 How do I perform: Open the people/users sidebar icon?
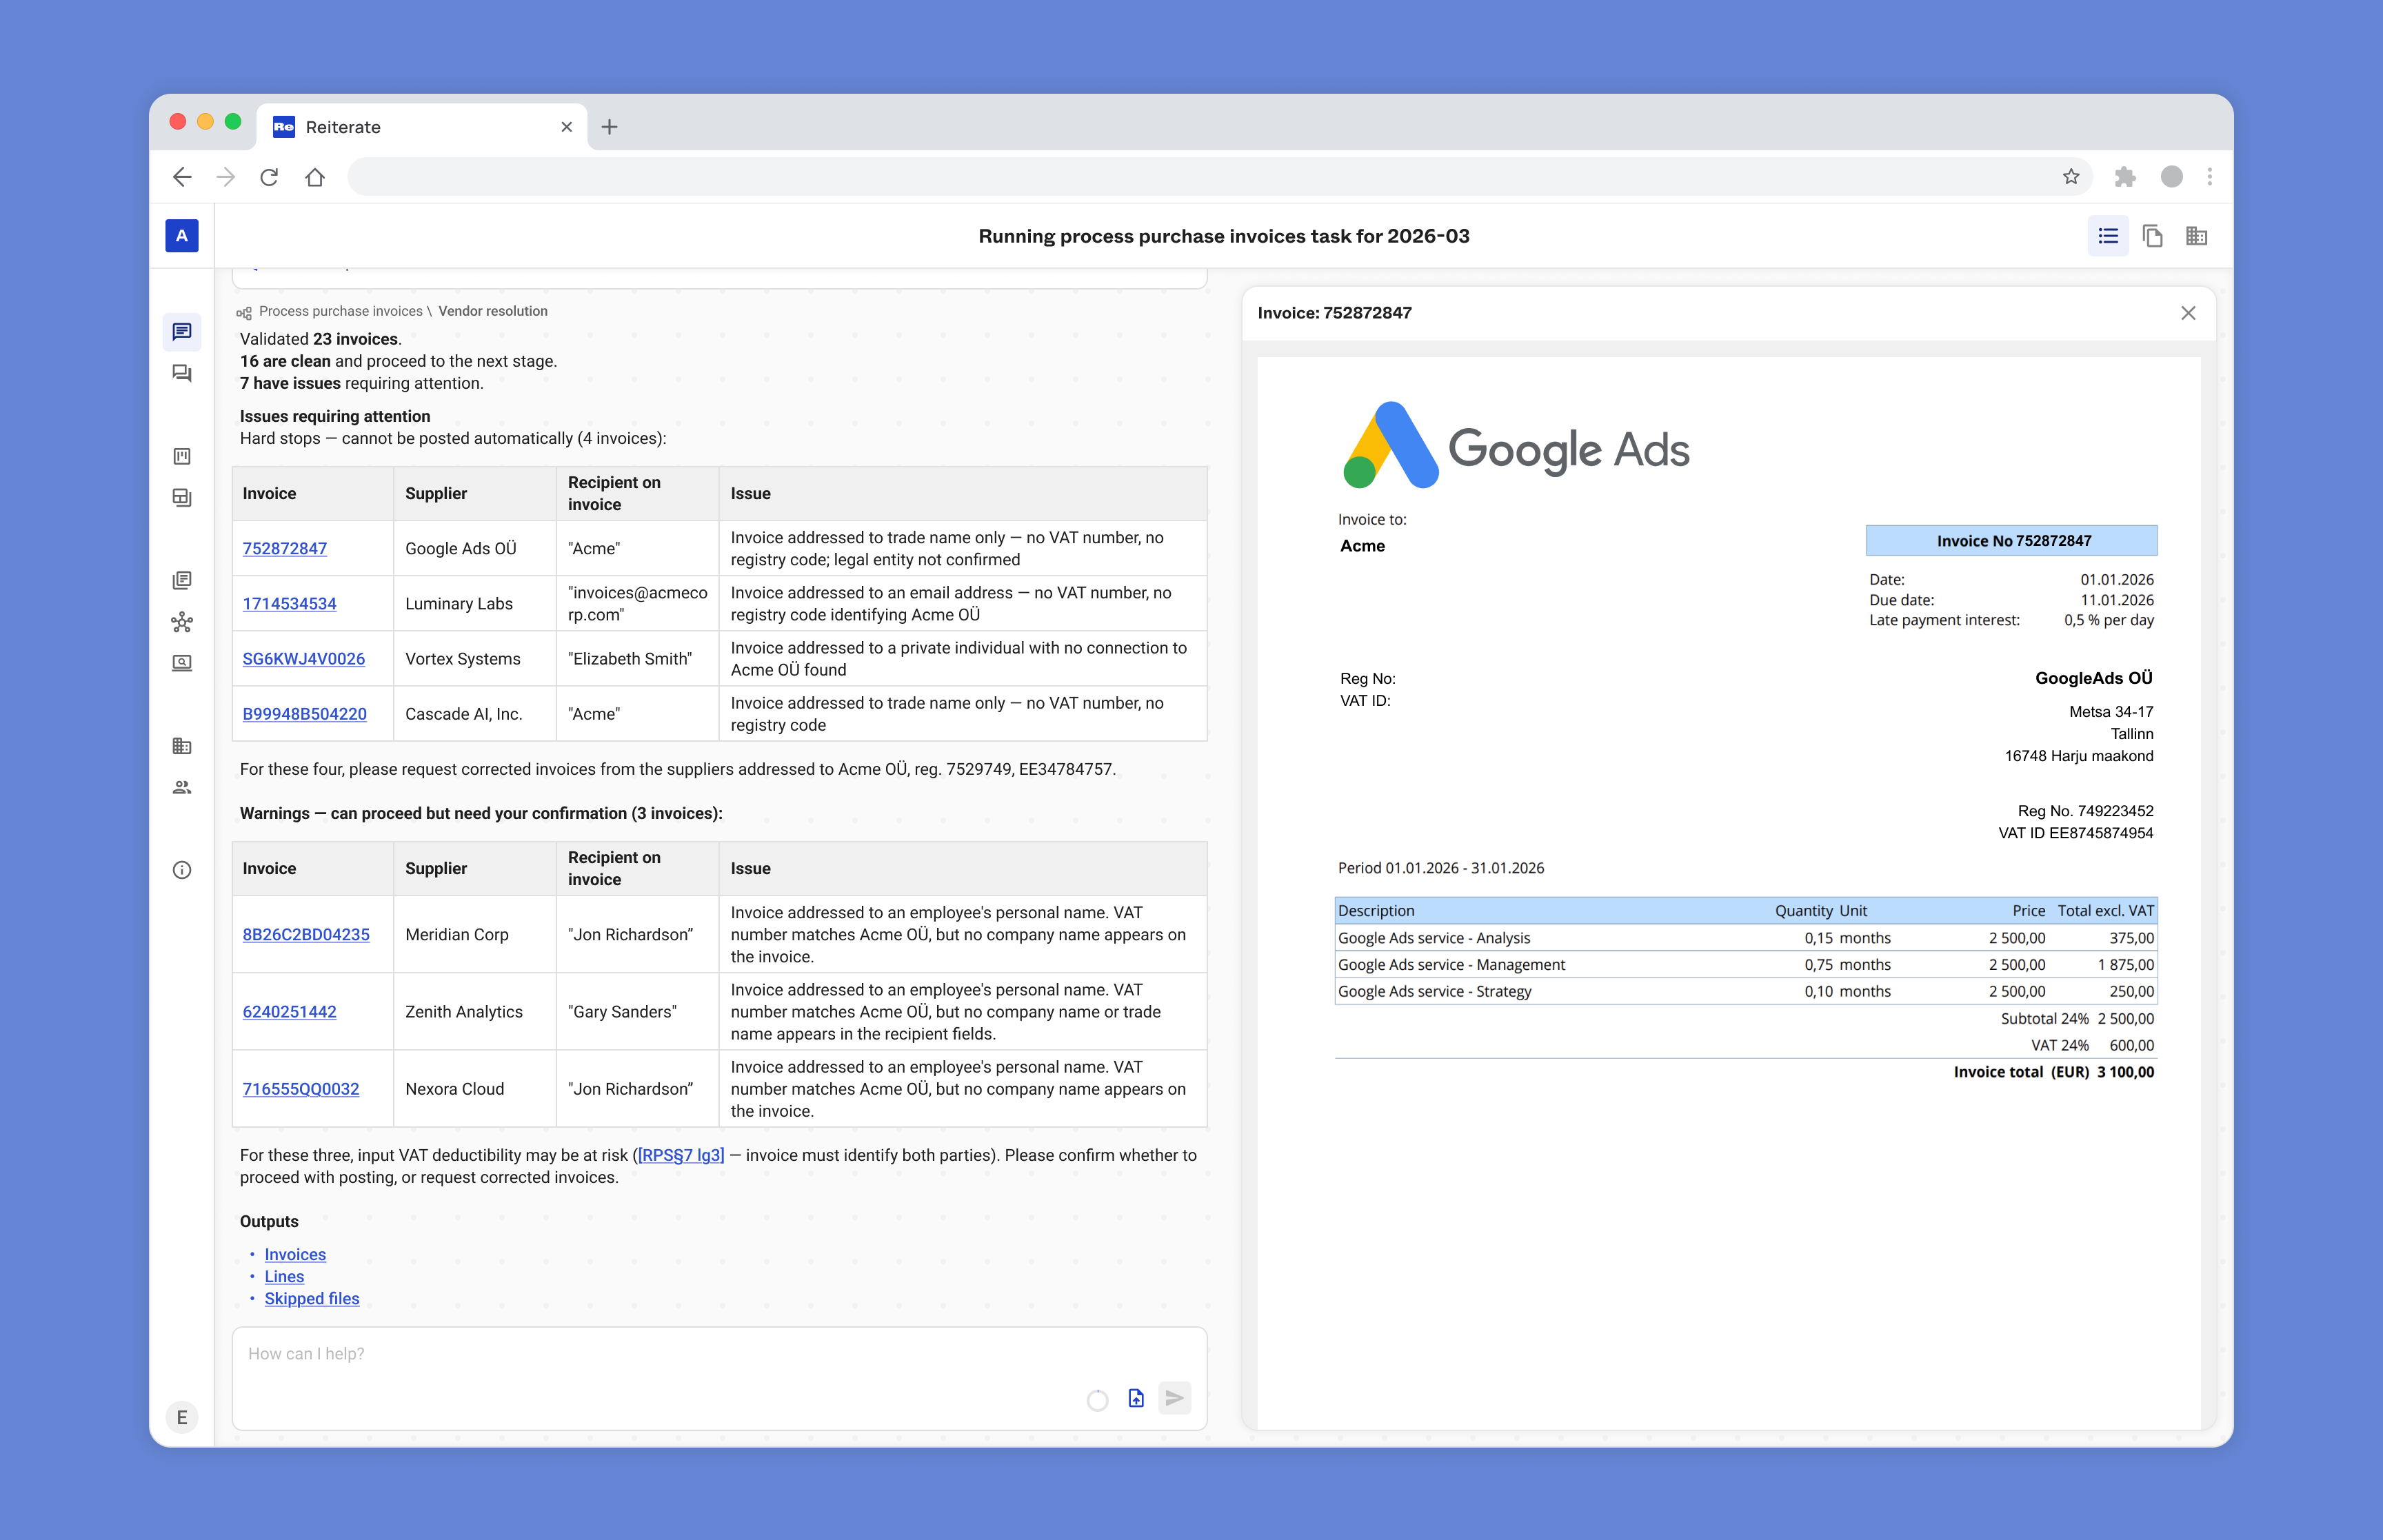(x=182, y=788)
